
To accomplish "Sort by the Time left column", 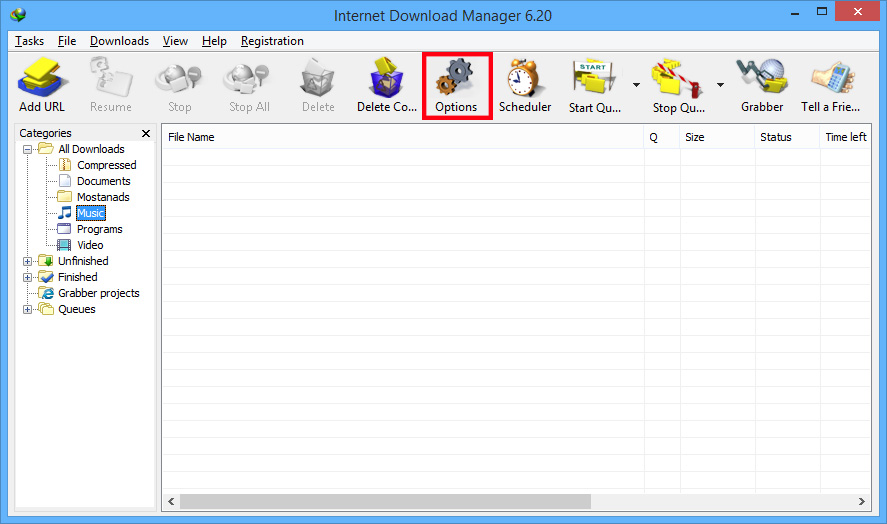I will [x=845, y=137].
